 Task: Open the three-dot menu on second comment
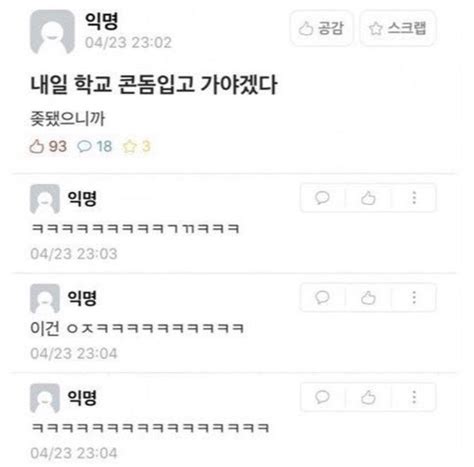coord(414,297)
